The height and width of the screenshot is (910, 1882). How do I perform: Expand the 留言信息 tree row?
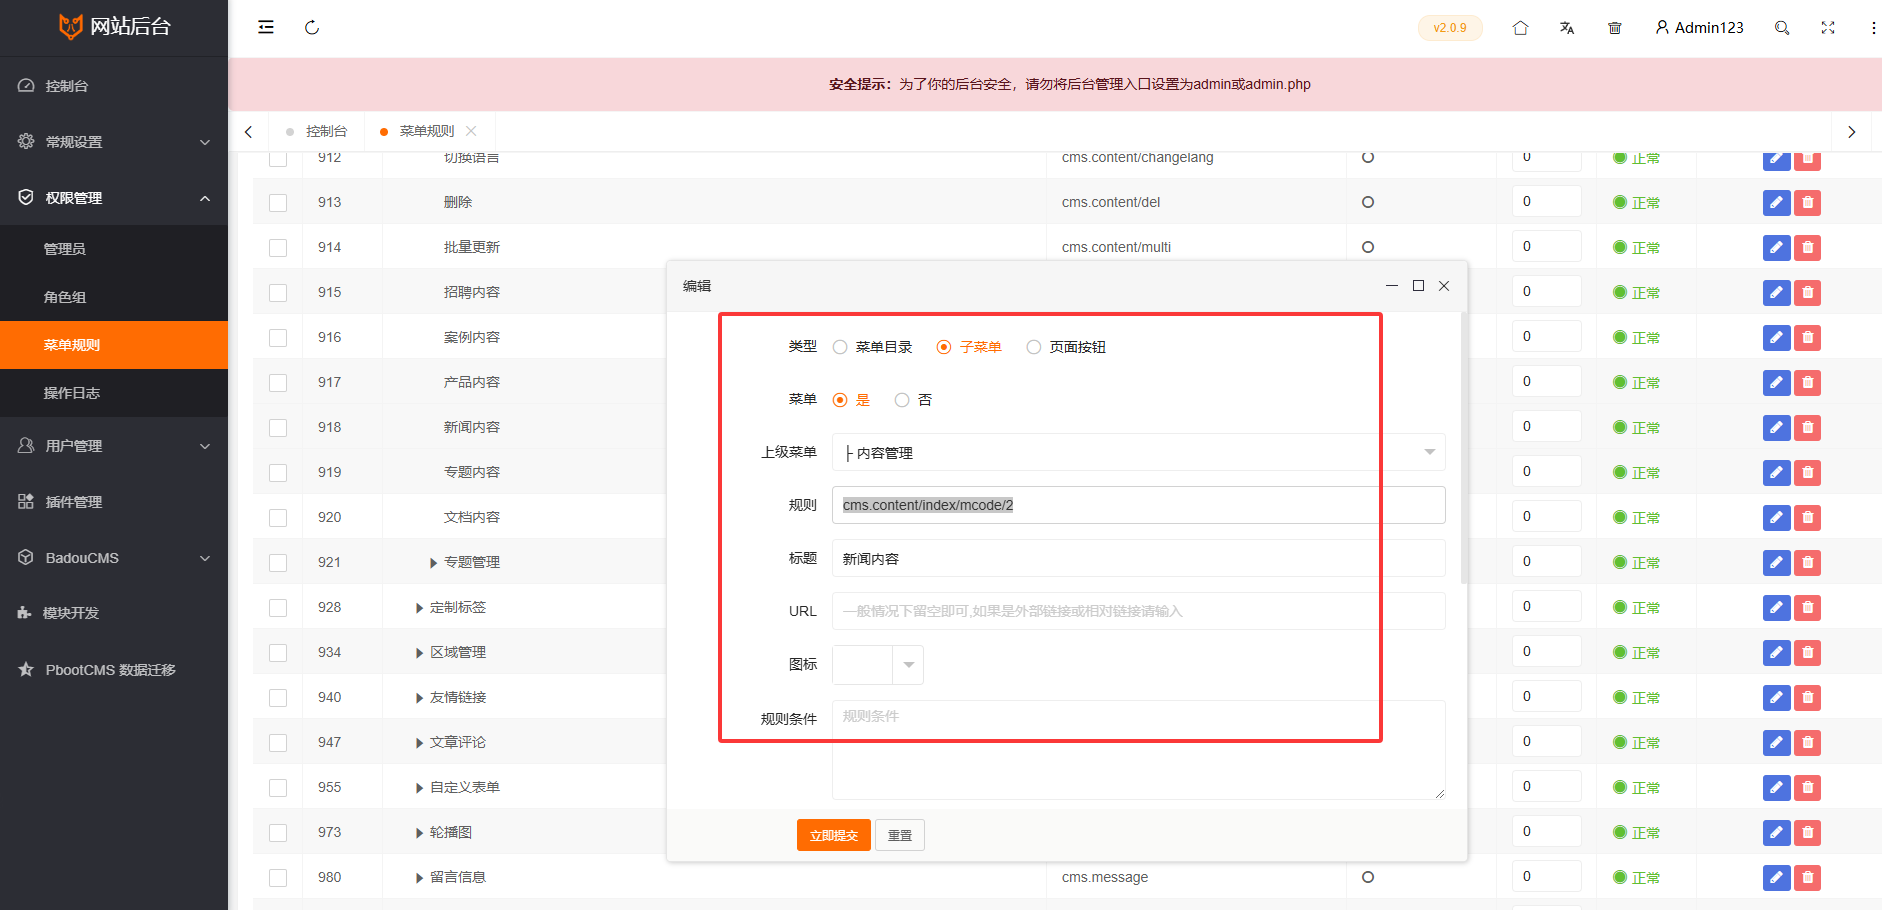pyautogui.click(x=420, y=878)
